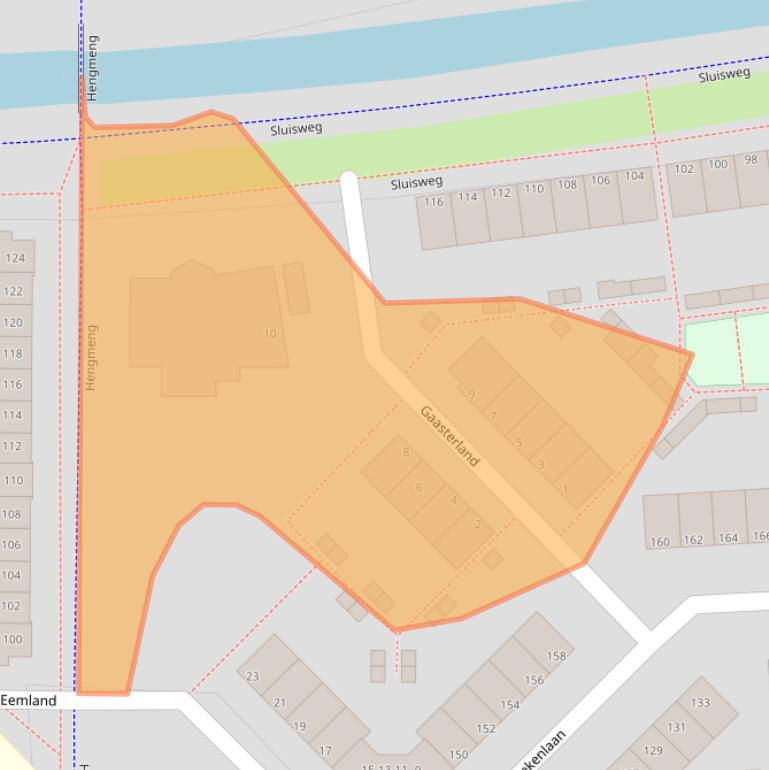Click house number 5 on Gaasterland
Image resolution: width=769 pixels, height=770 pixels.
(x=519, y=442)
